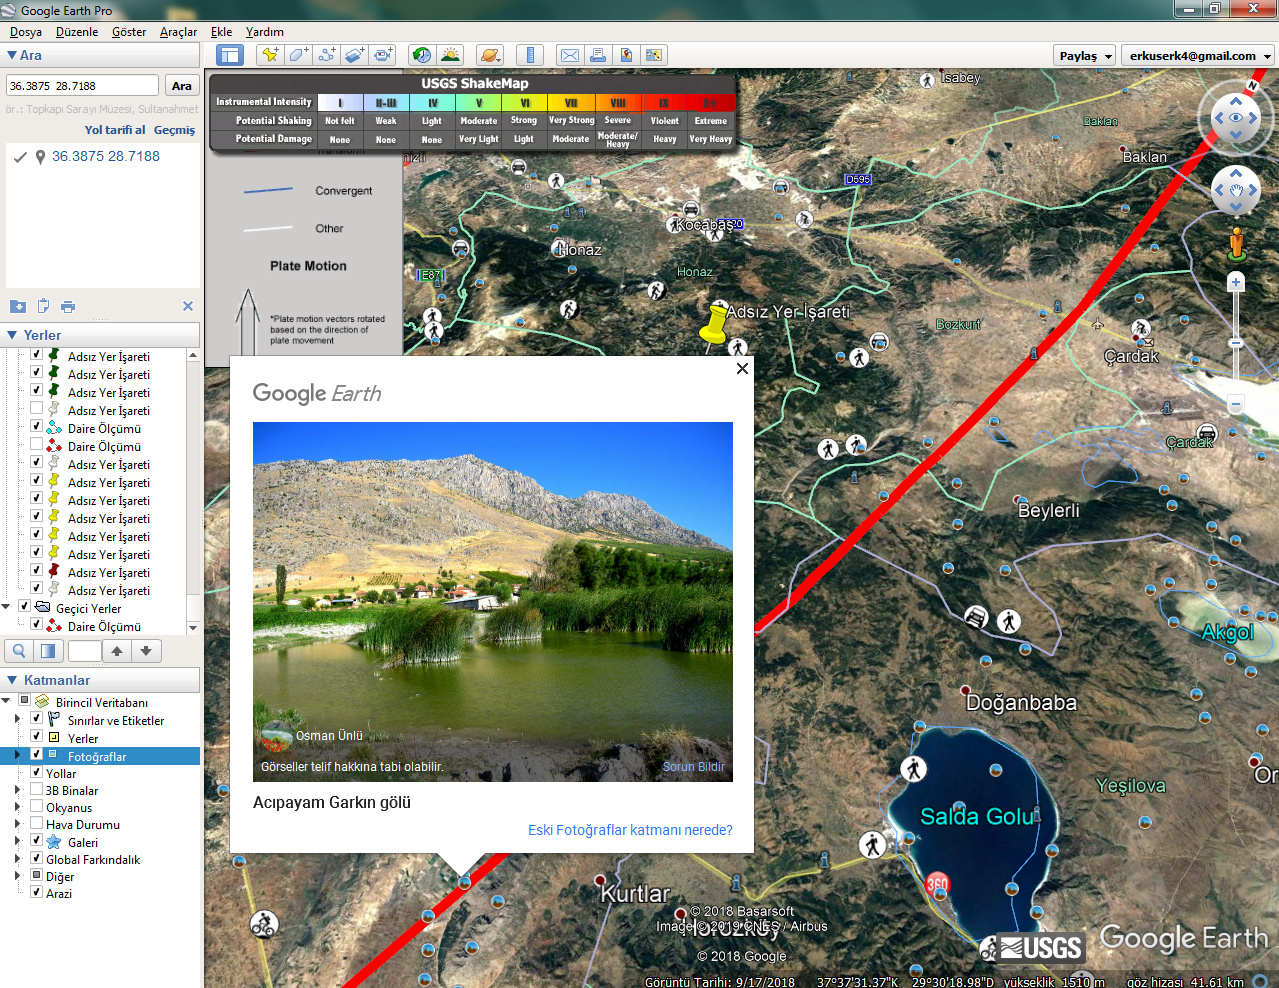Show the ruler measurement tool

pyautogui.click(x=530, y=55)
